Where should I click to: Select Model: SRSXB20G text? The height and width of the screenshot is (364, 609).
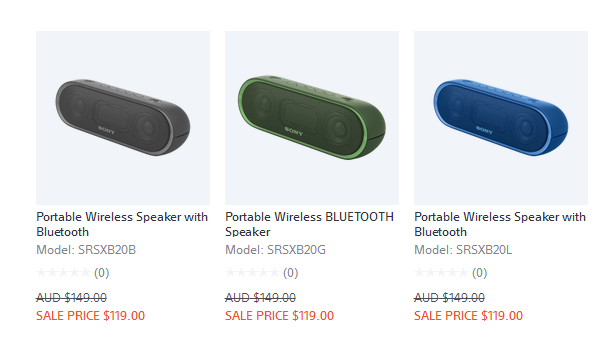pyautogui.click(x=275, y=250)
